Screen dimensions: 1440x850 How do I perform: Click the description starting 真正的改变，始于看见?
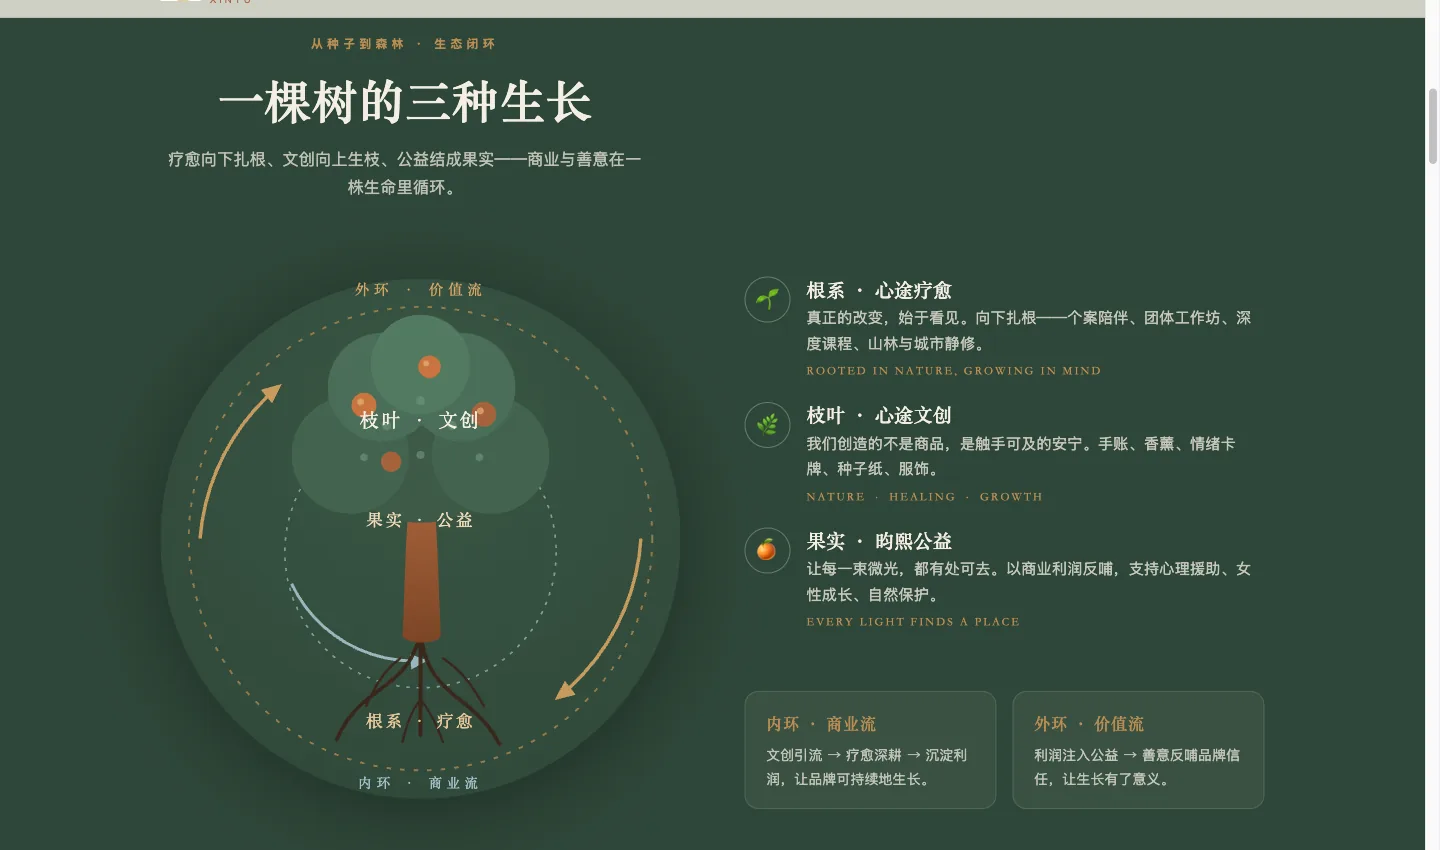[1029, 330]
